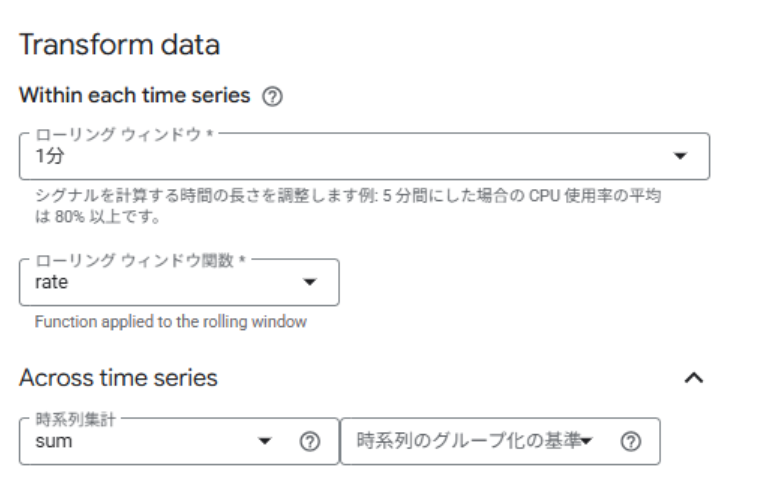Click help icon next to 時系列のグループ化の基準
This screenshot has width=767, height=492.
630,441
